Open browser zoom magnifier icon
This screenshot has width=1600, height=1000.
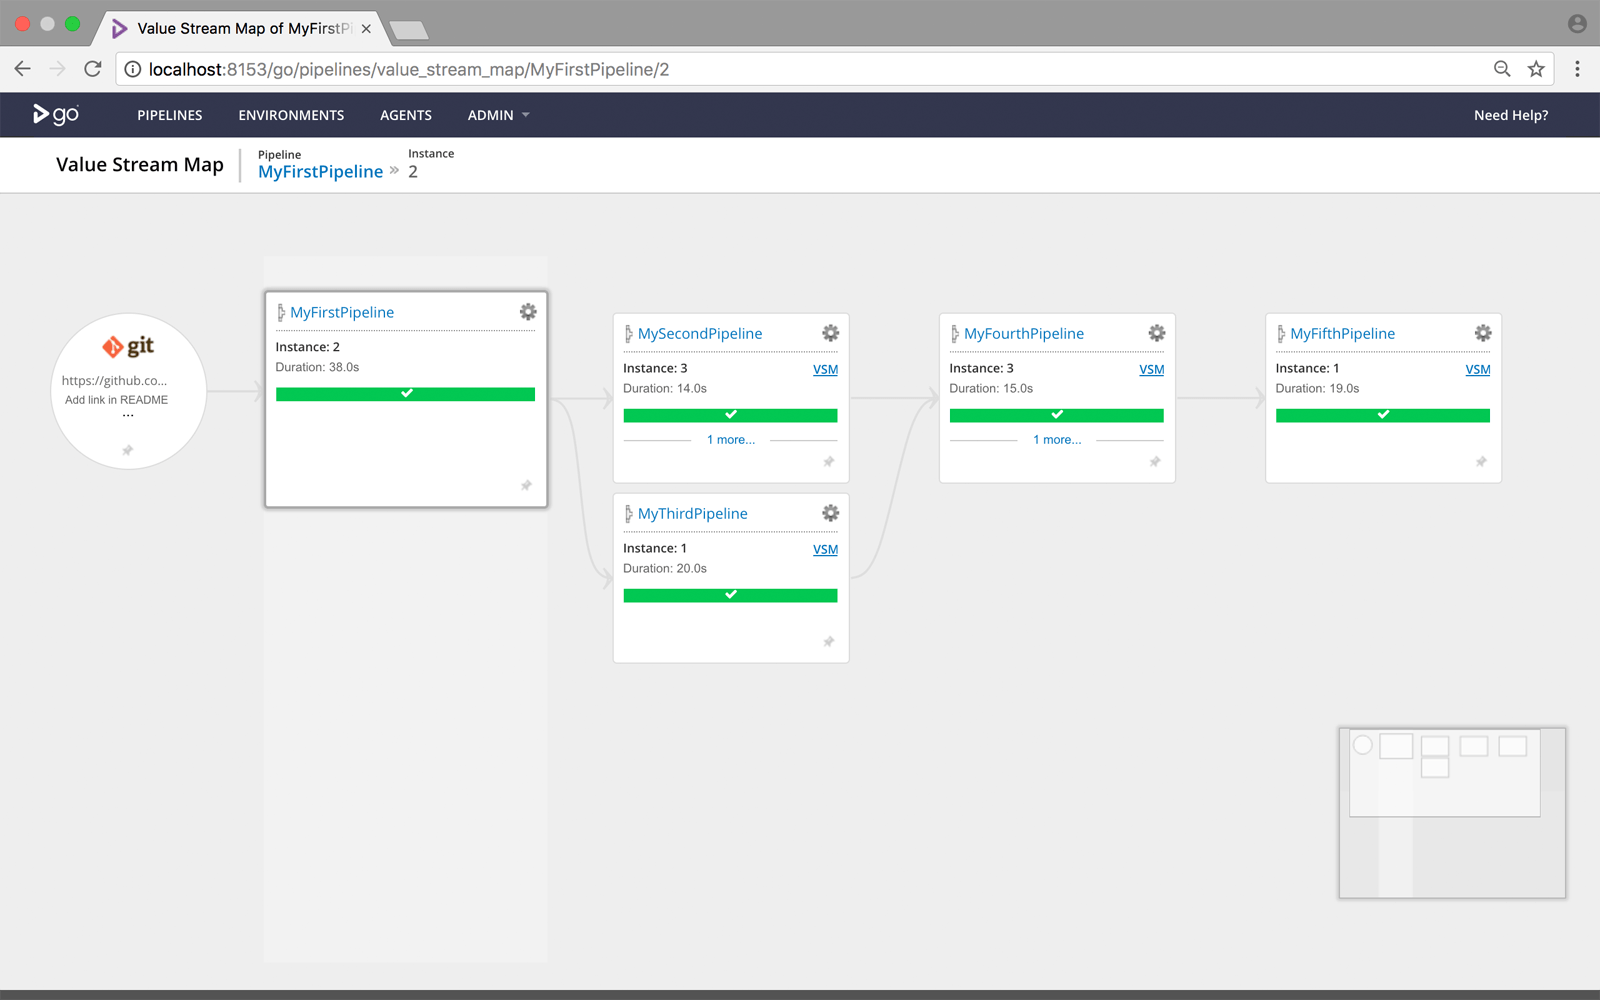coord(1502,69)
